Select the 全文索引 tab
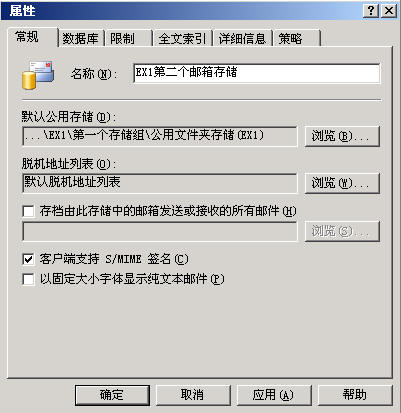This screenshot has height=413, width=401. click(182, 39)
